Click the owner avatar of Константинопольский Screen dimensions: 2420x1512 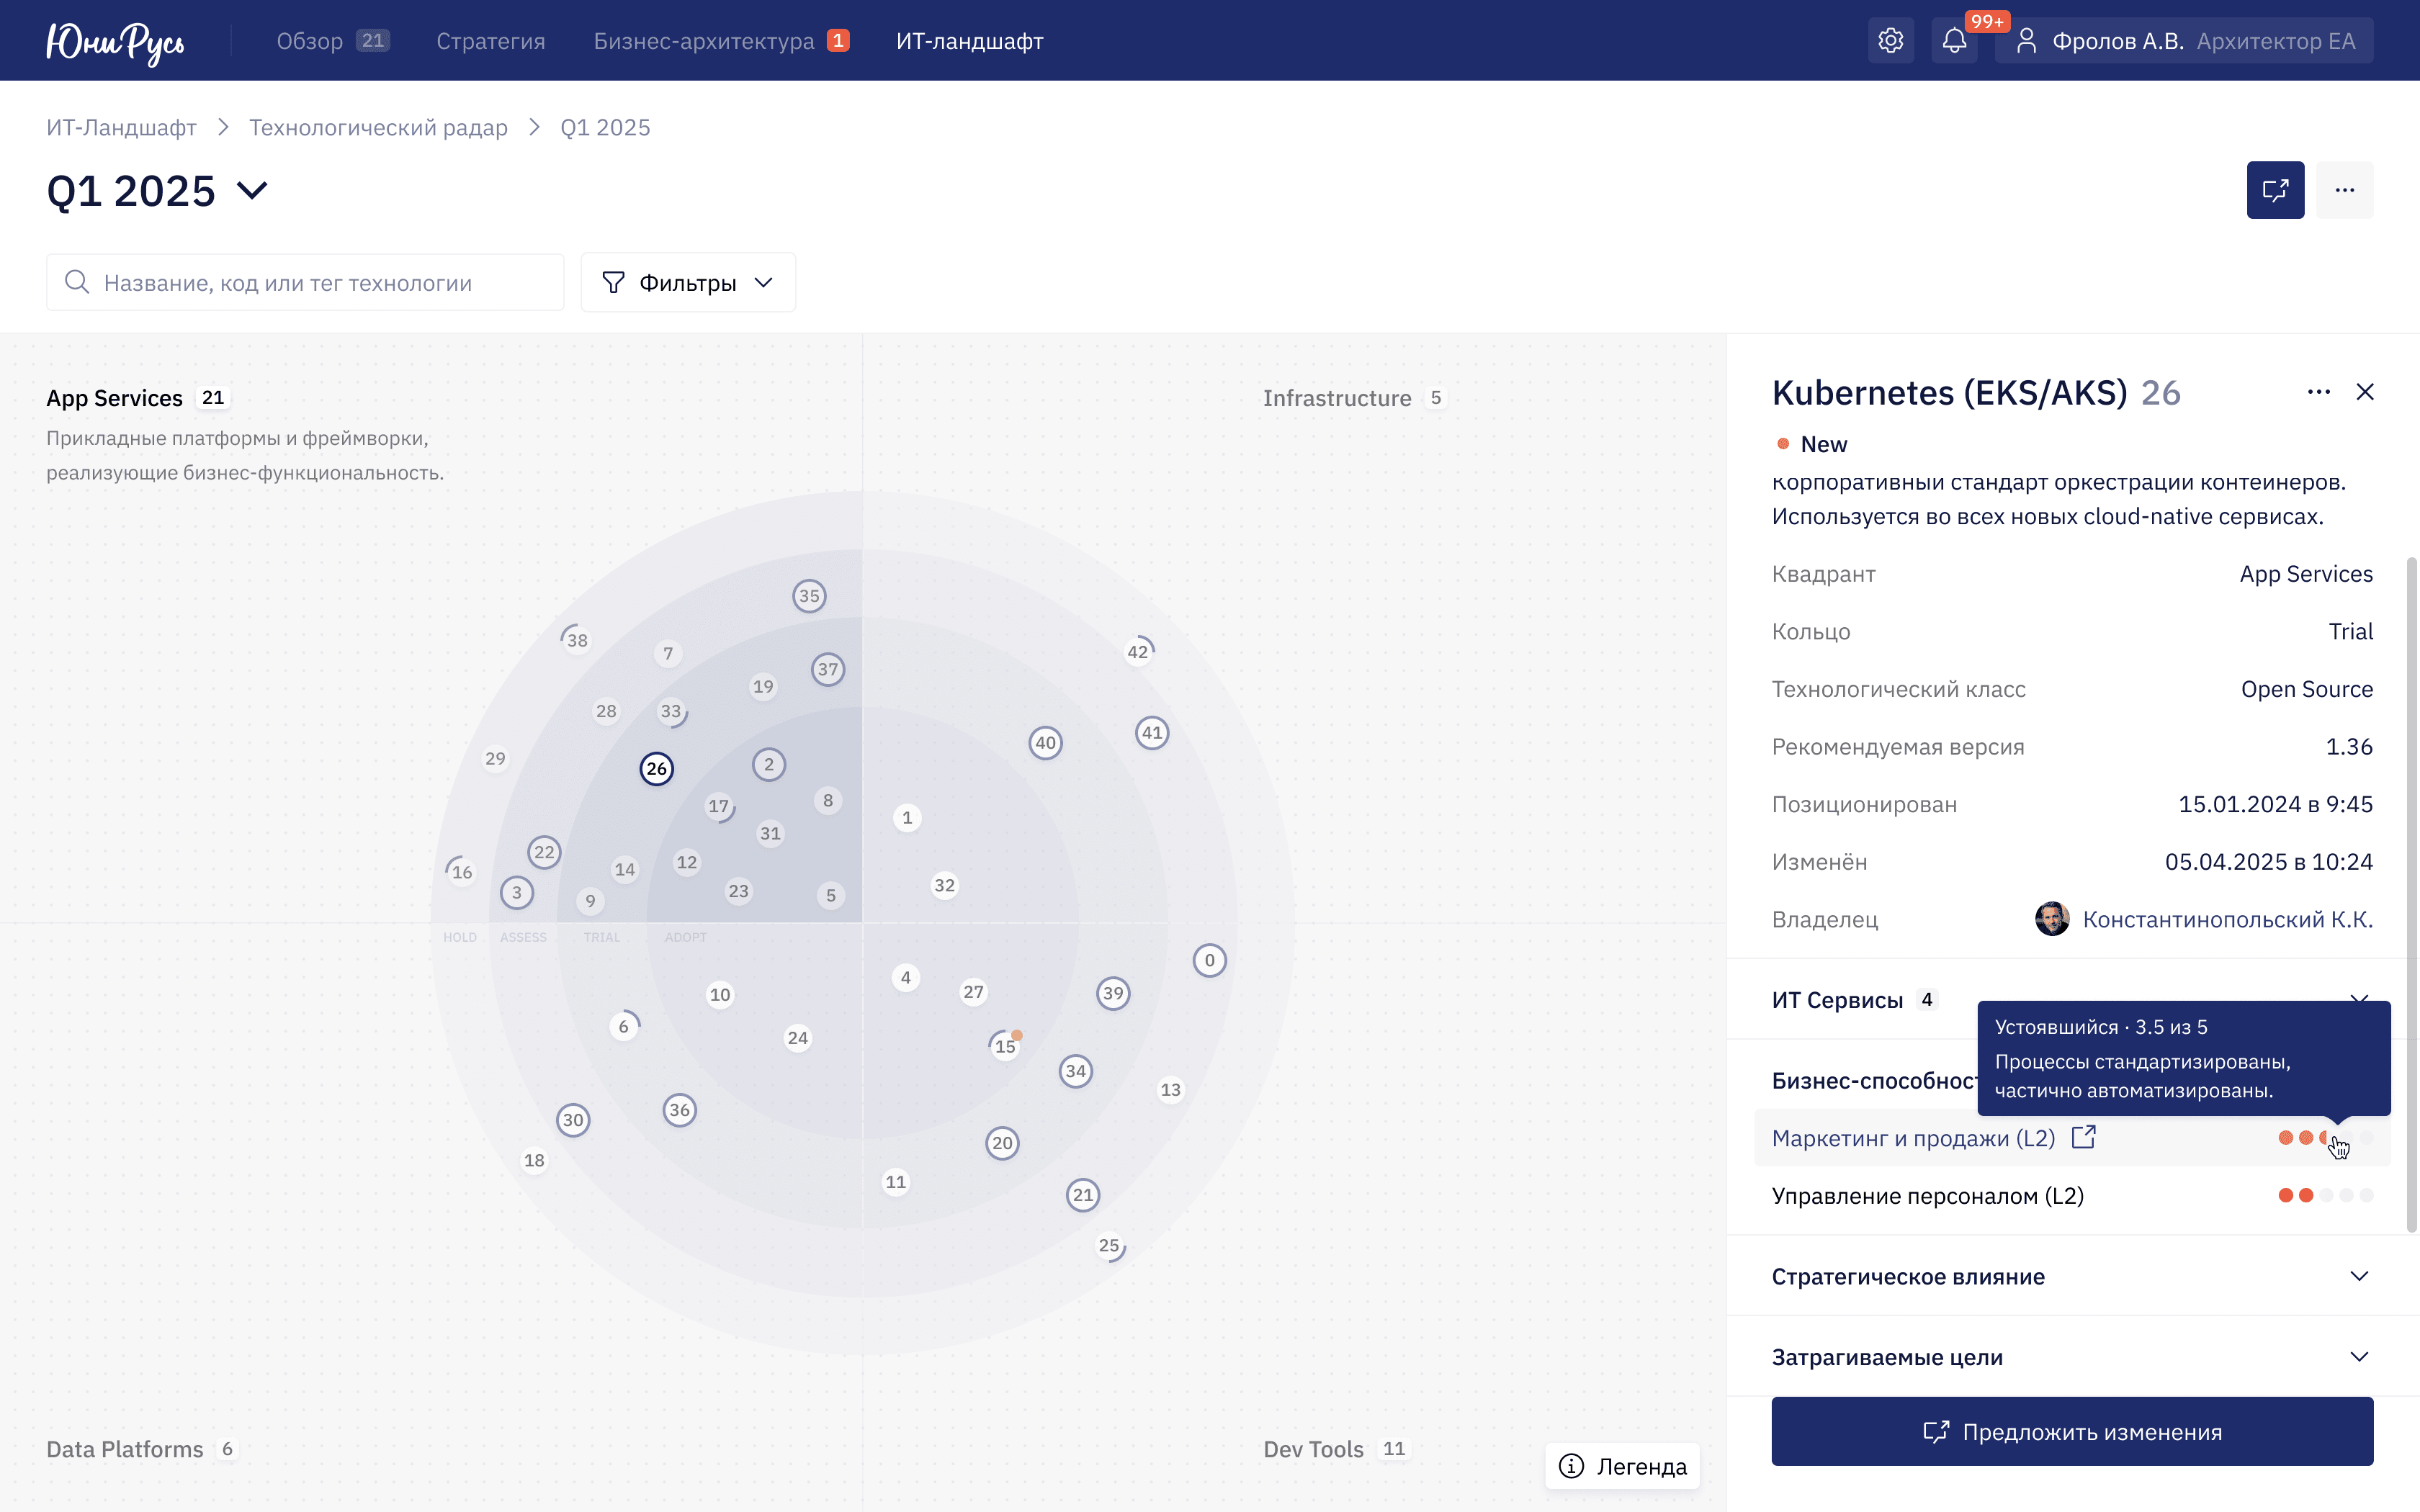click(2052, 919)
